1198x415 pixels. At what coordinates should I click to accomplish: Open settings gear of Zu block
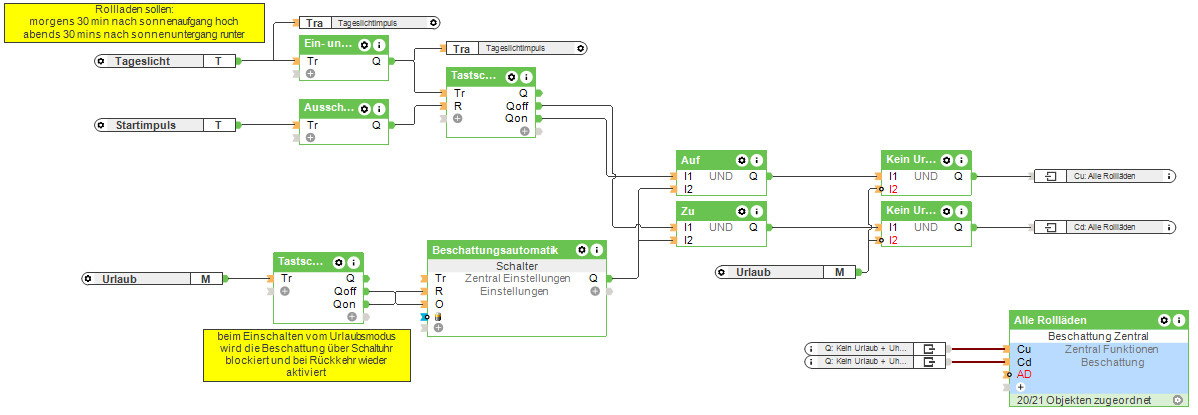coord(741,211)
